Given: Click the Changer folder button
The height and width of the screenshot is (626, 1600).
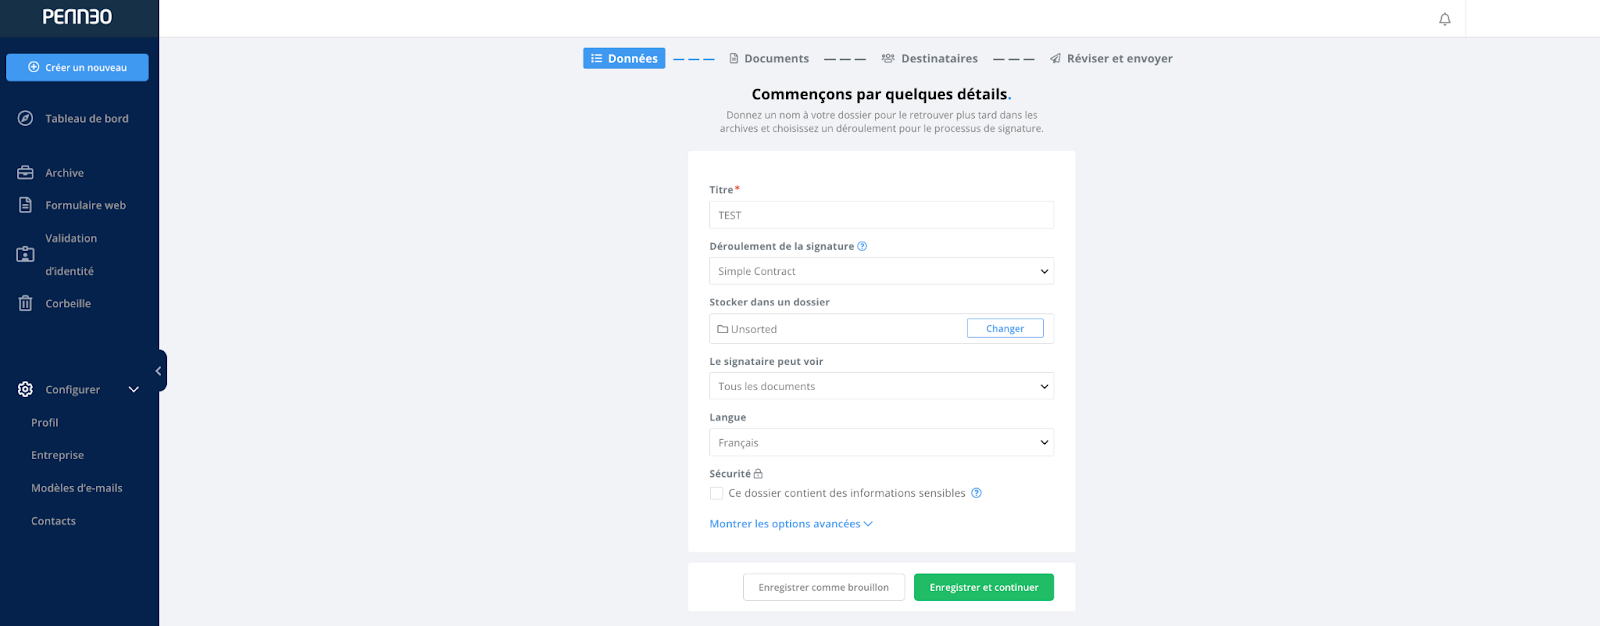Looking at the screenshot, I should tap(1005, 329).
